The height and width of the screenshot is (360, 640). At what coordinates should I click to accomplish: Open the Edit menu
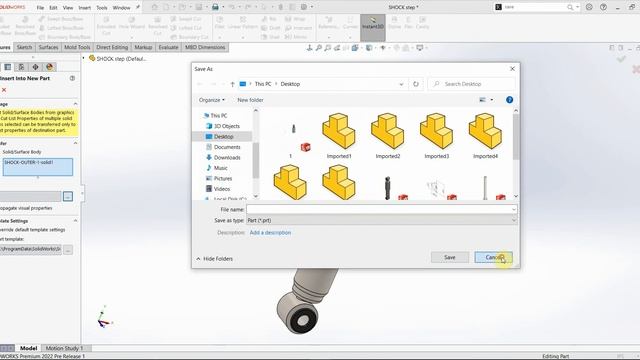pos(53,8)
